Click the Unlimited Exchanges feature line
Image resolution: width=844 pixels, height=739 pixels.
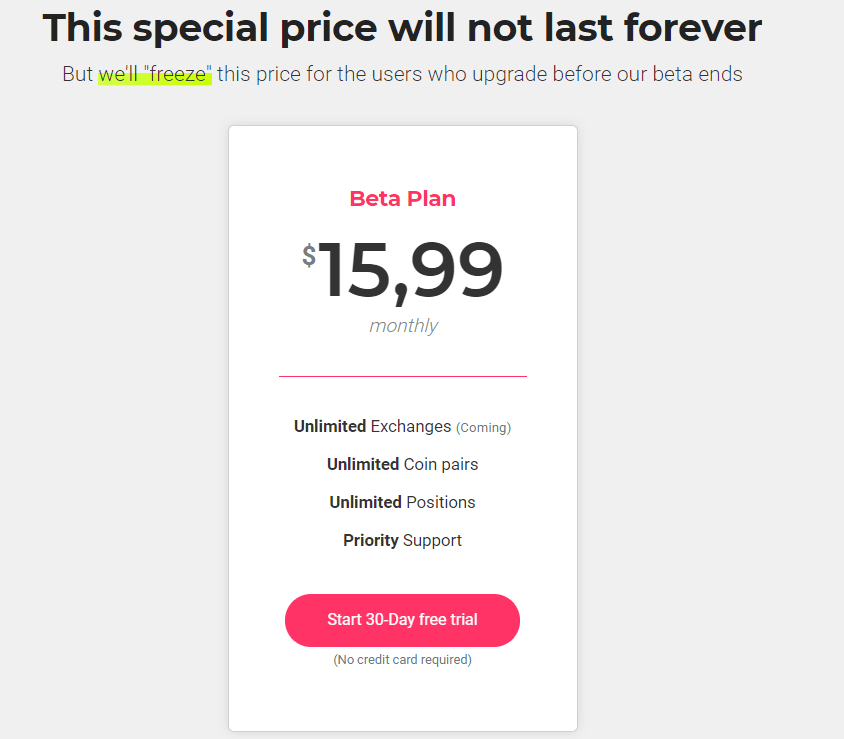coord(402,426)
